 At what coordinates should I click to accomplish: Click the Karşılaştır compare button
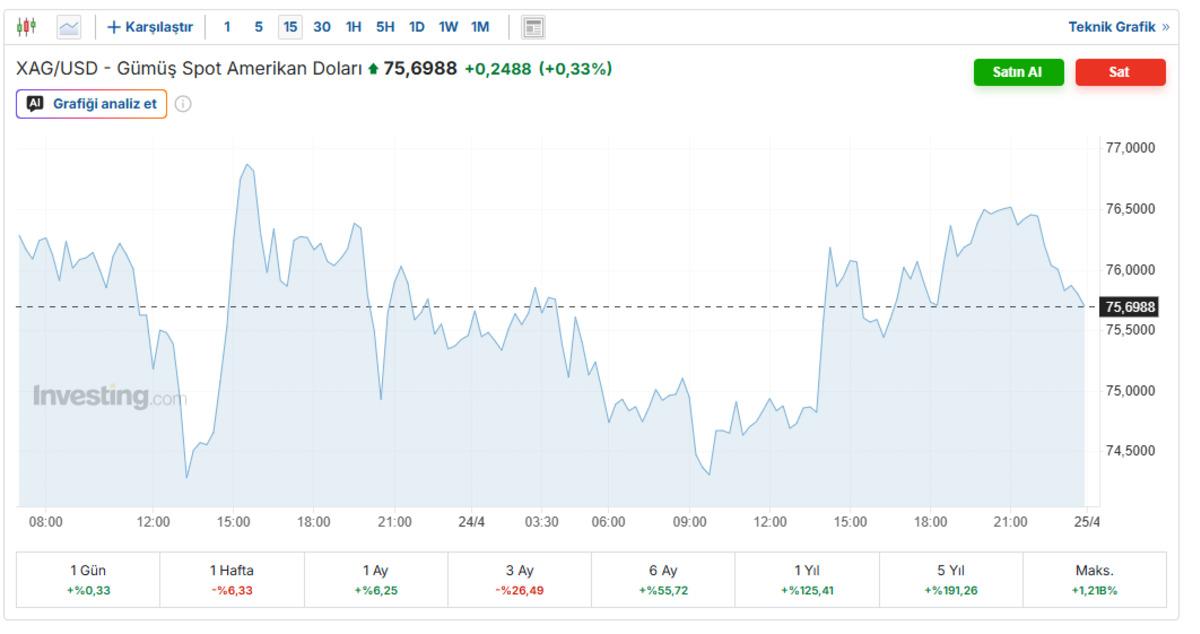coord(150,27)
